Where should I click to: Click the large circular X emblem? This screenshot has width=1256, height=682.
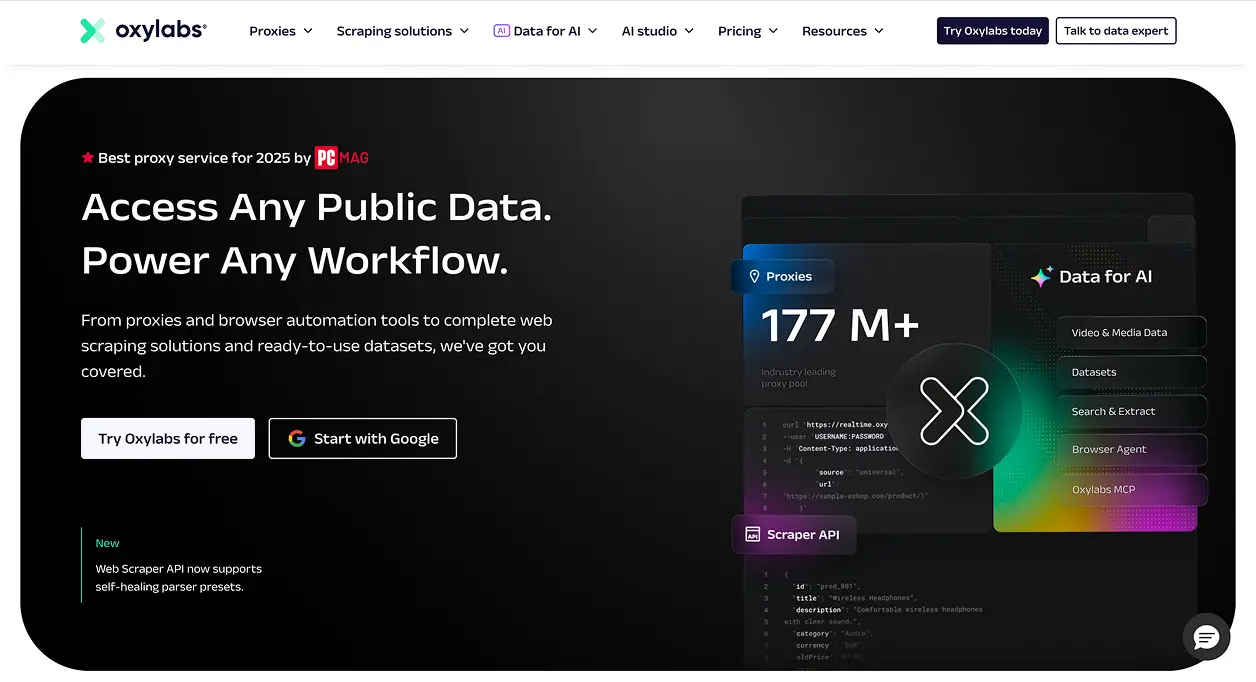(x=953, y=411)
